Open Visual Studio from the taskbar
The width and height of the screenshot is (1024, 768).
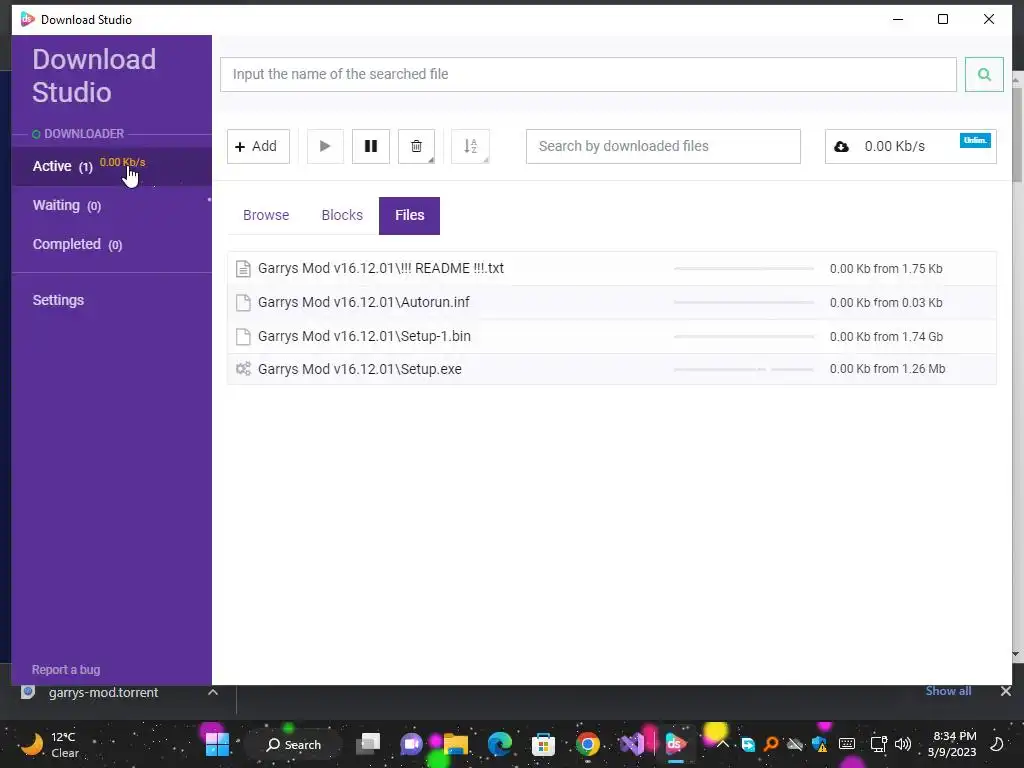(632, 744)
